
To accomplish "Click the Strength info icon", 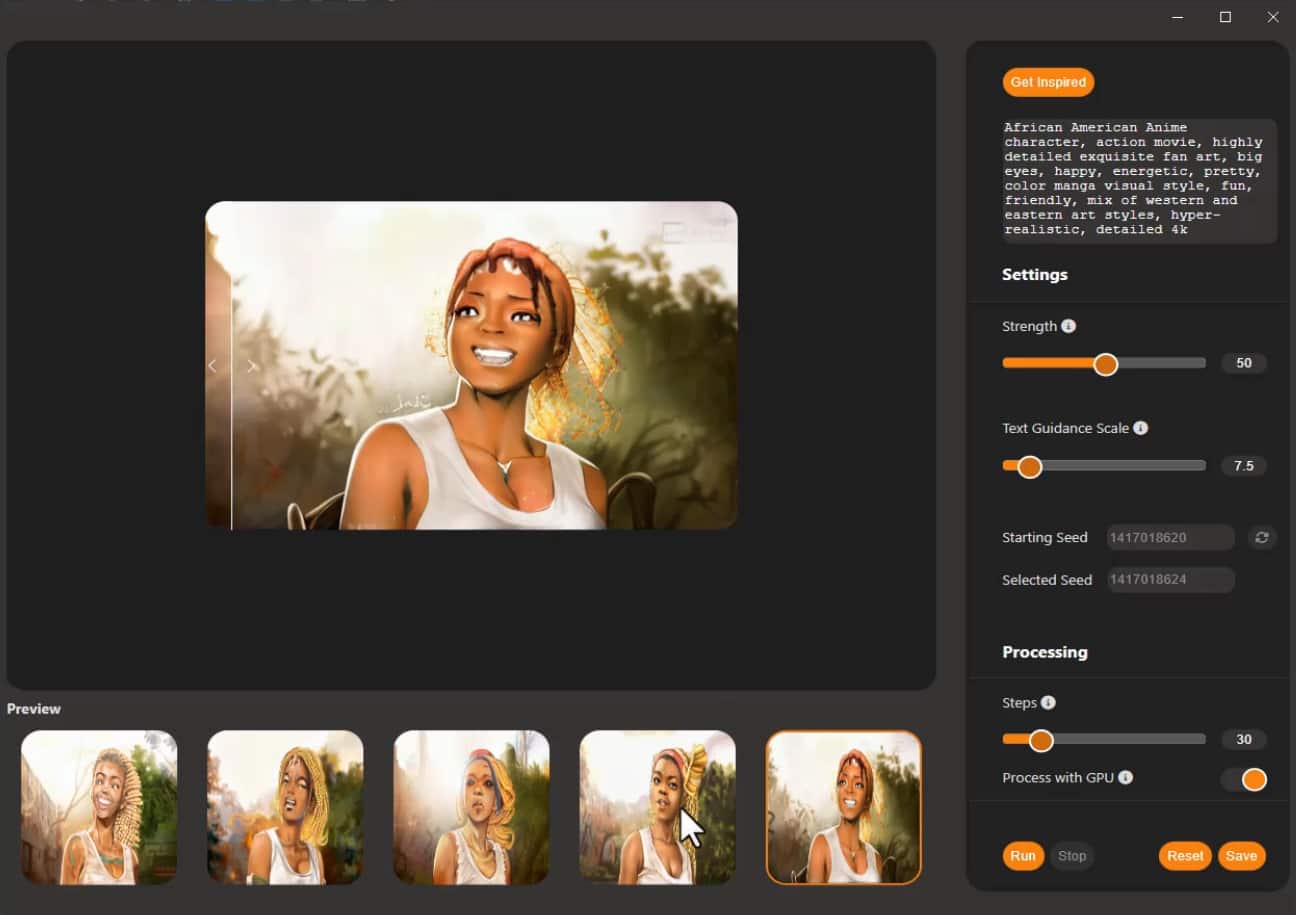I will [1069, 326].
